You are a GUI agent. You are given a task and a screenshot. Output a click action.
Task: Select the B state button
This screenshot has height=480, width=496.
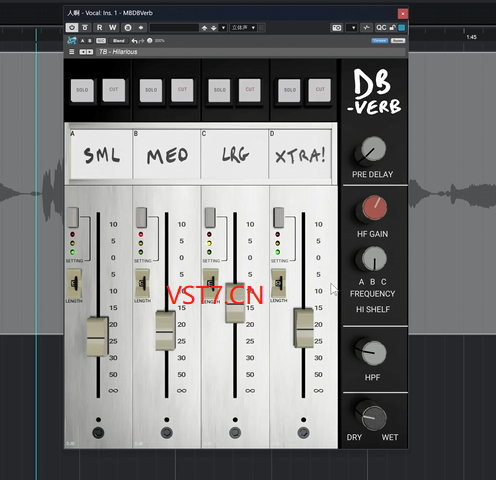[90, 41]
